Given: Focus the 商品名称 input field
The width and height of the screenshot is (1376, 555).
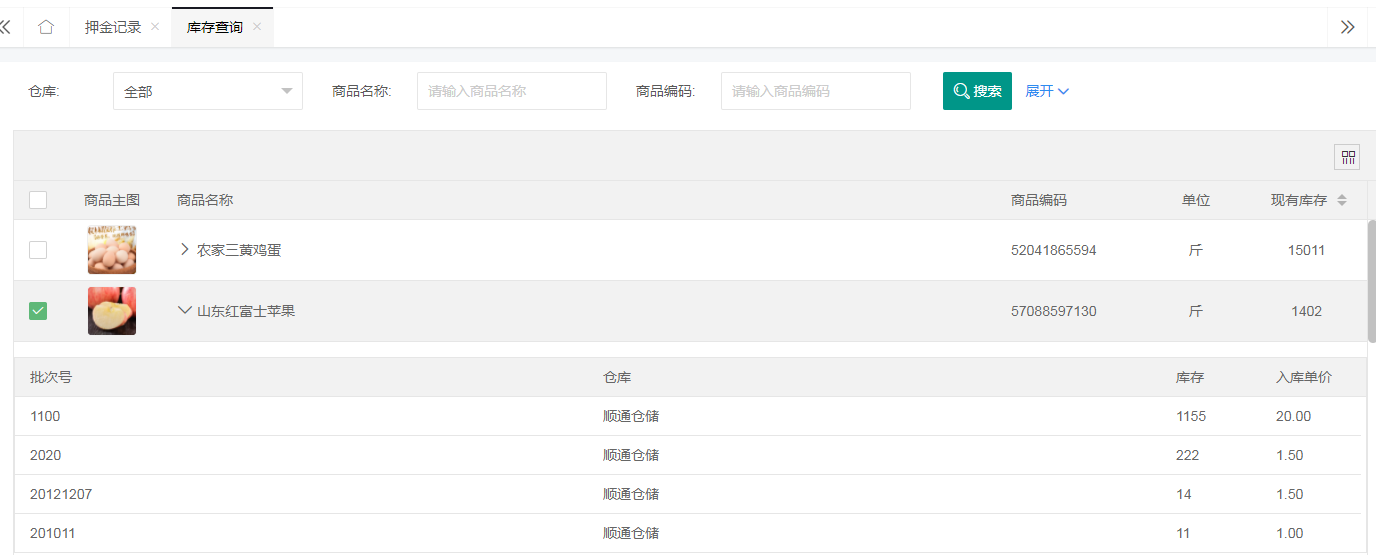Looking at the screenshot, I should (512, 91).
